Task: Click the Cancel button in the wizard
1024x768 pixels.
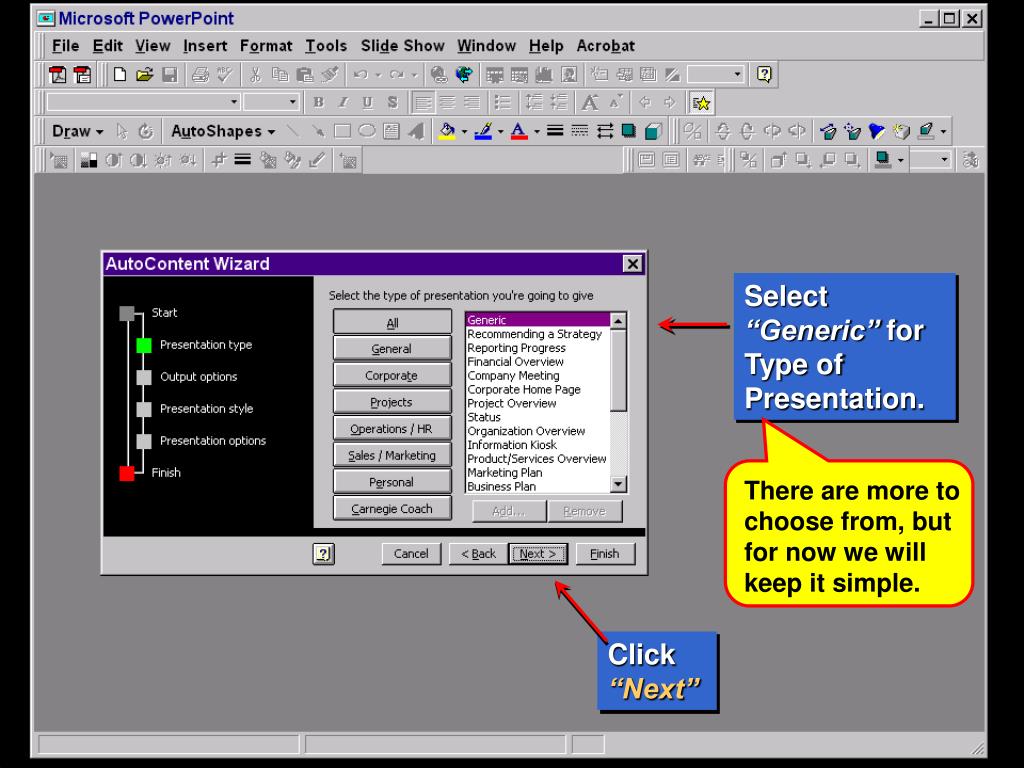Action: pyautogui.click(x=411, y=554)
